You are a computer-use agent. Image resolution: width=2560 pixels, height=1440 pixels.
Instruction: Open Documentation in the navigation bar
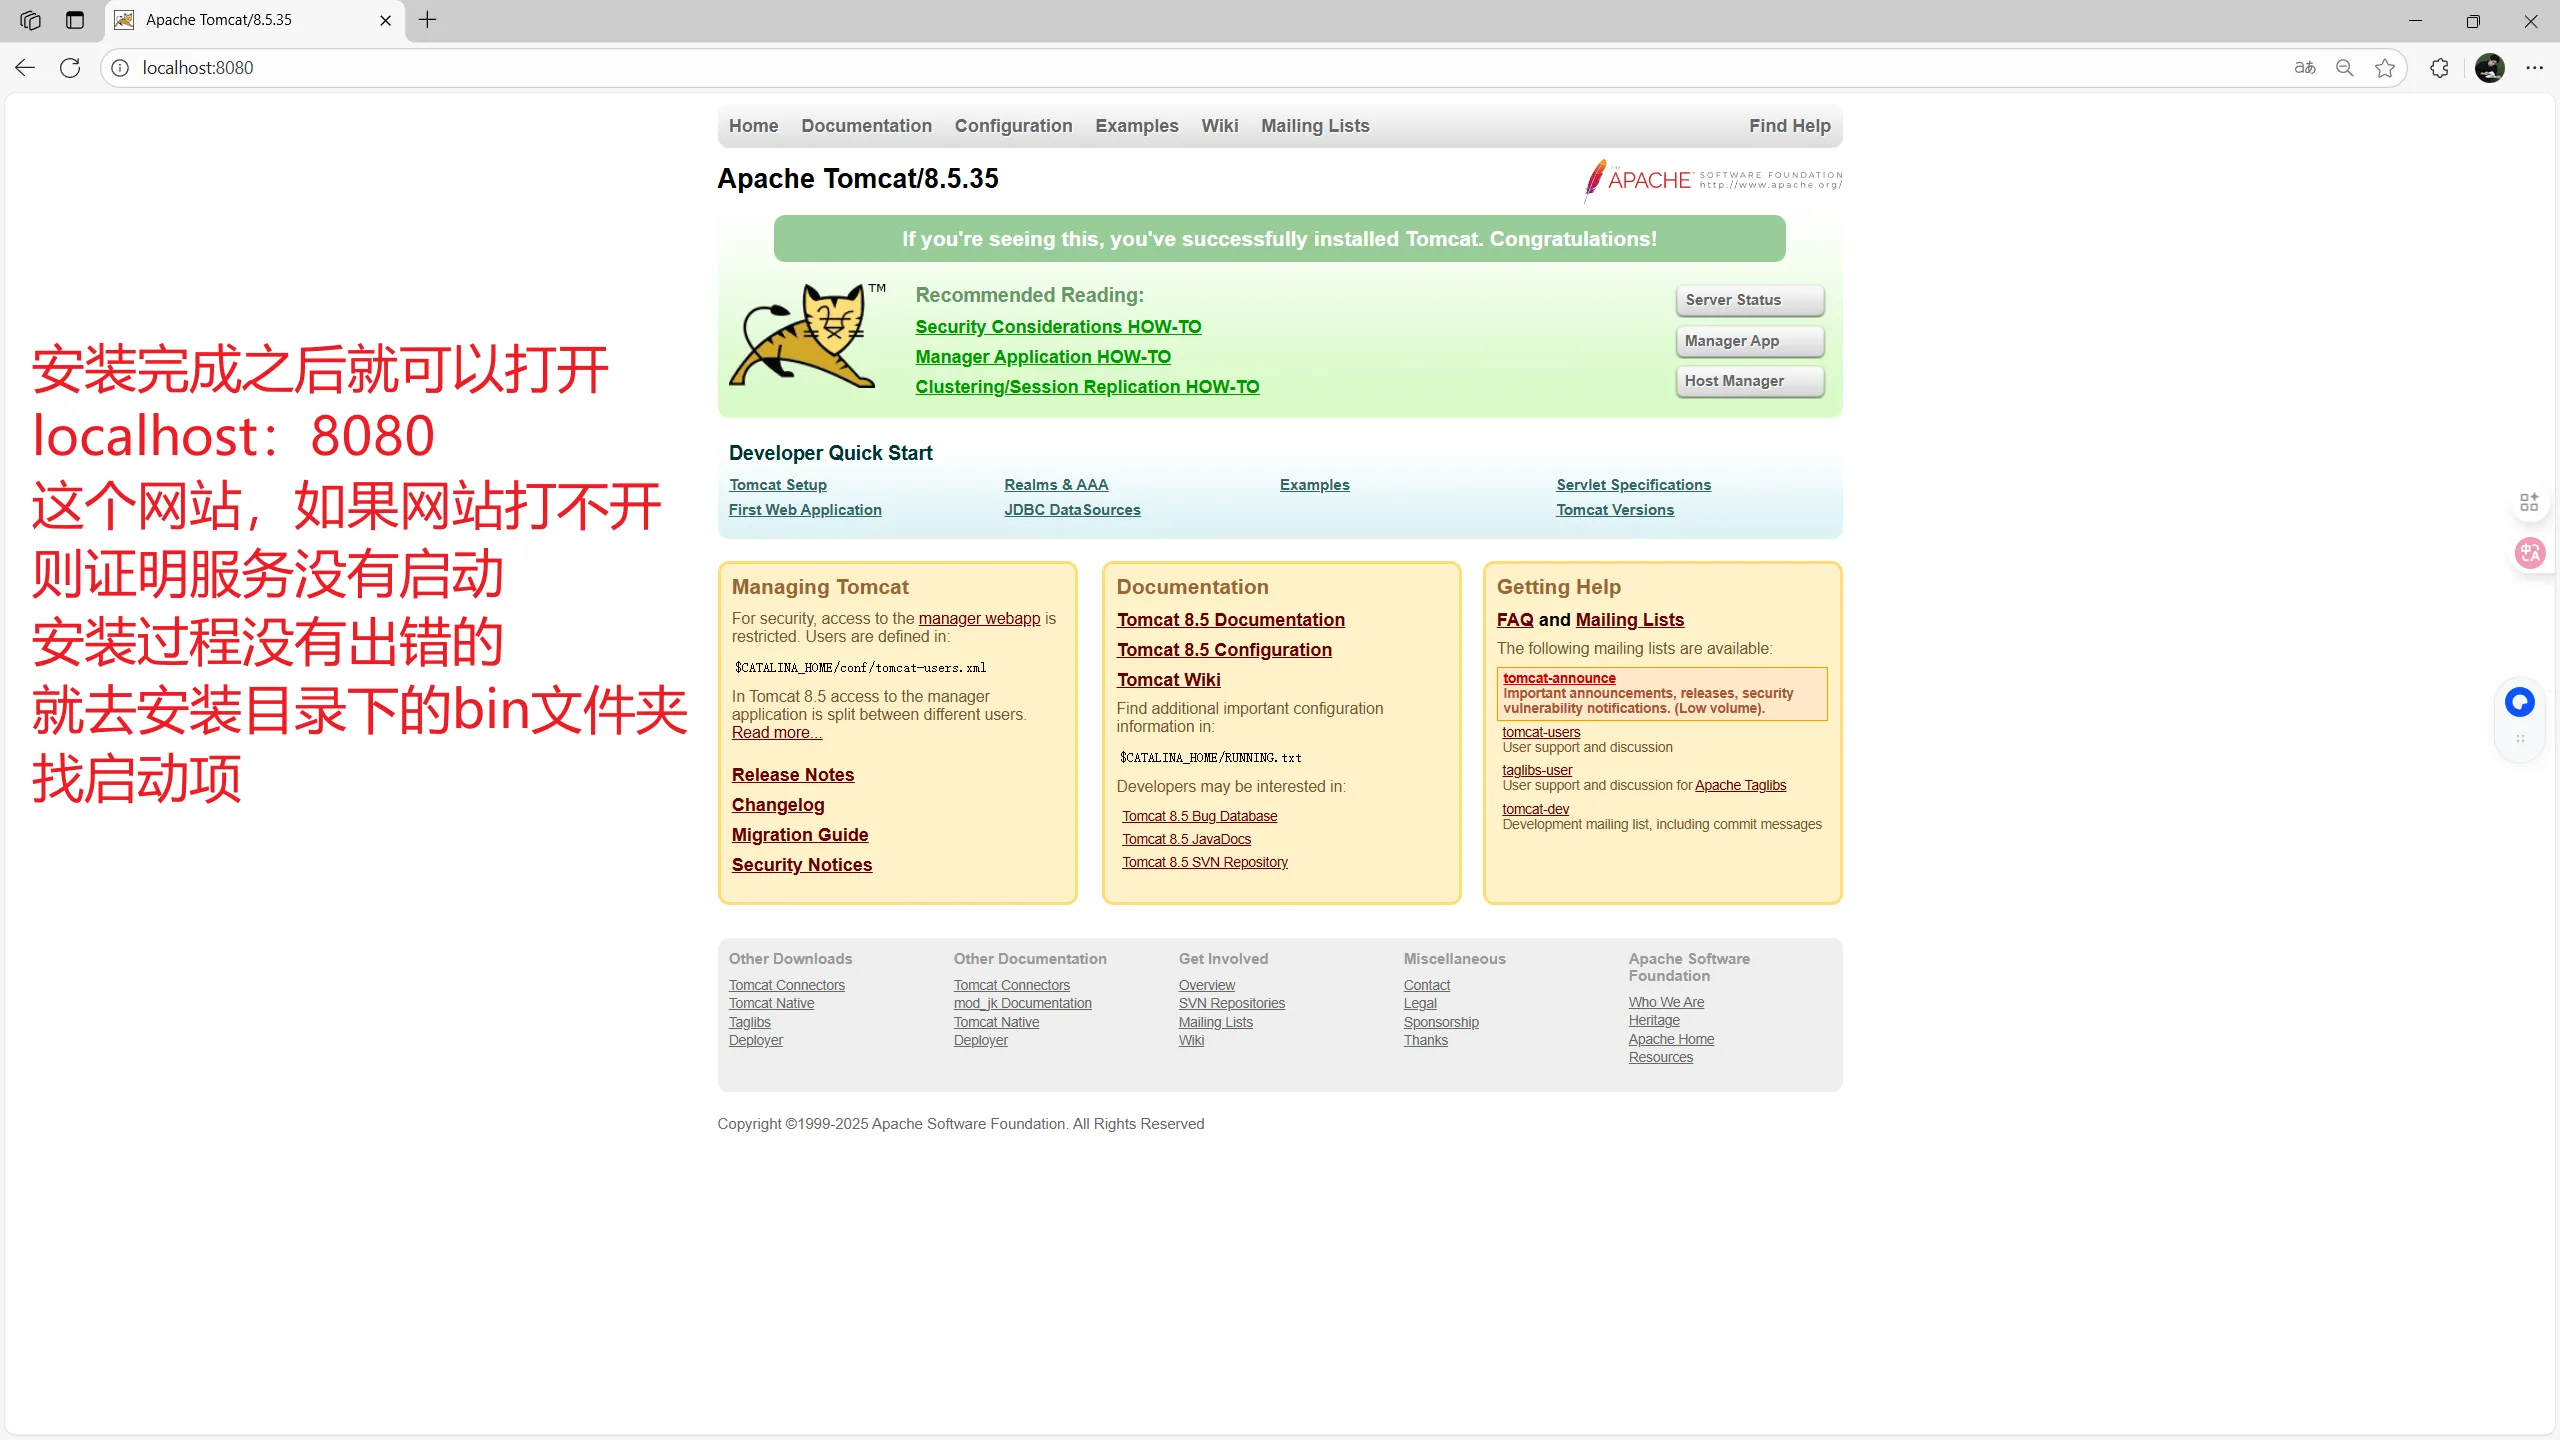pyautogui.click(x=866, y=126)
